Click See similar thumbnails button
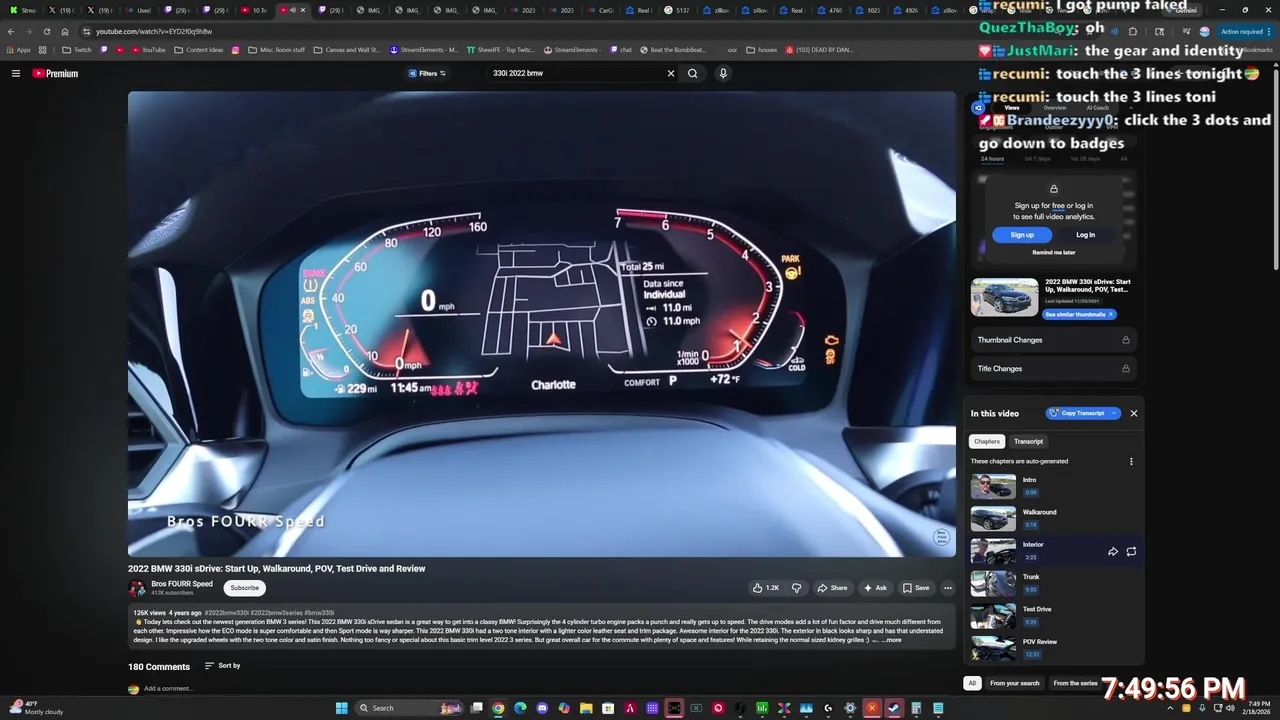Screen dimensions: 1280x720 1079,314
